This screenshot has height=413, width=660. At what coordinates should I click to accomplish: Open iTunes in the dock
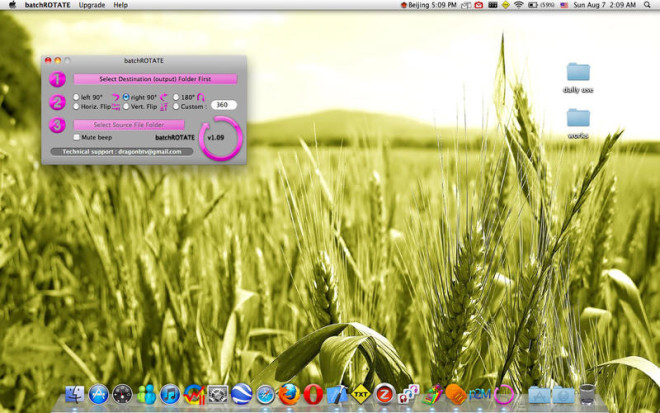pyautogui.click(x=170, y=394)
